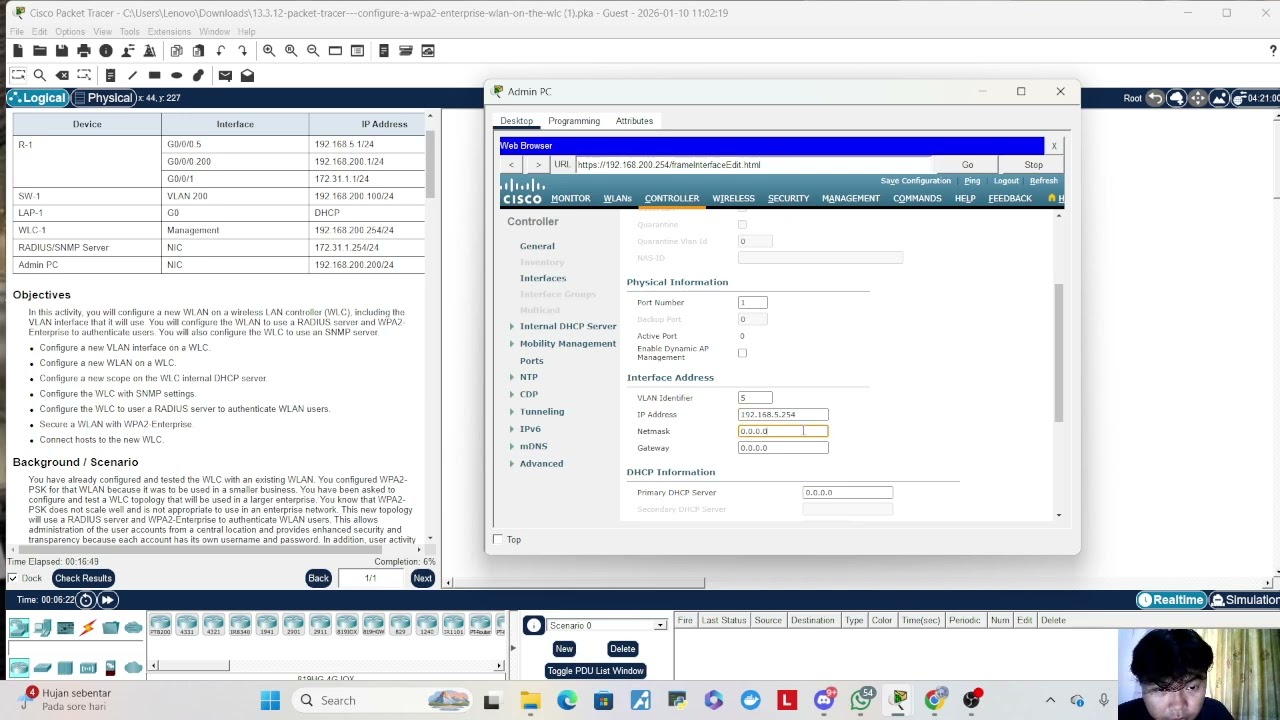The image size is (1280, 720).
Task: Click the taskbar Search box
Action: [x=382, y=701]
